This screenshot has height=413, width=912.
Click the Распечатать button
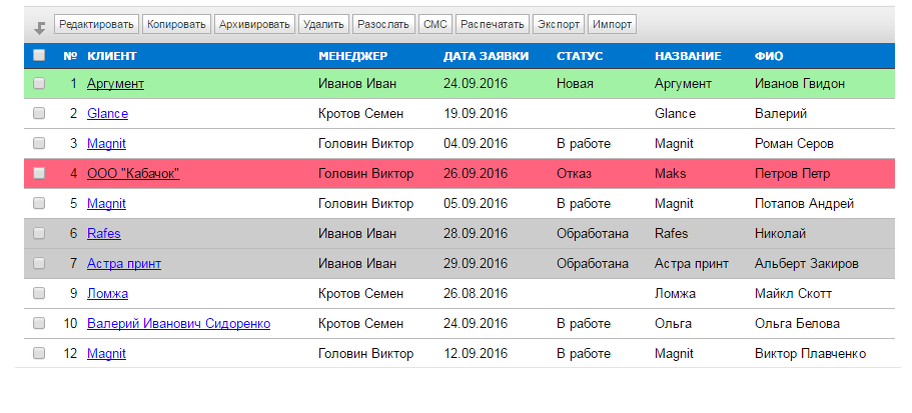click(x=493, y=24)
